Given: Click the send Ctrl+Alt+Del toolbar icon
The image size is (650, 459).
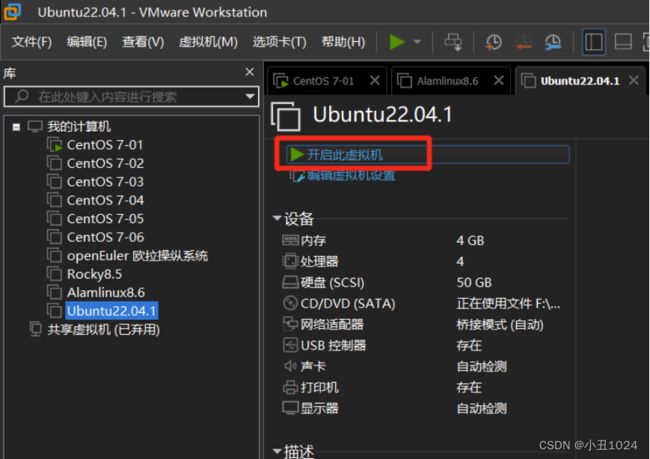Looking at the screenshot, I should [x=453, y=42].
